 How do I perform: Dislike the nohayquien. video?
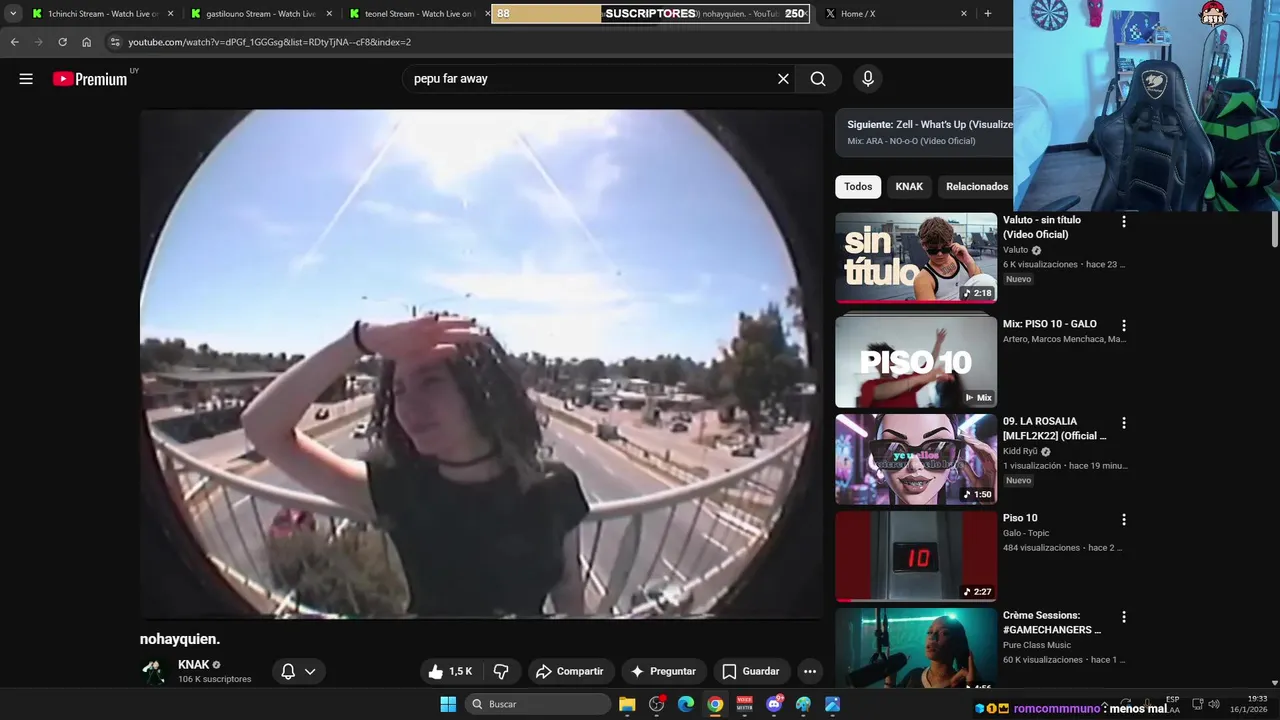(x=502, y=672)
